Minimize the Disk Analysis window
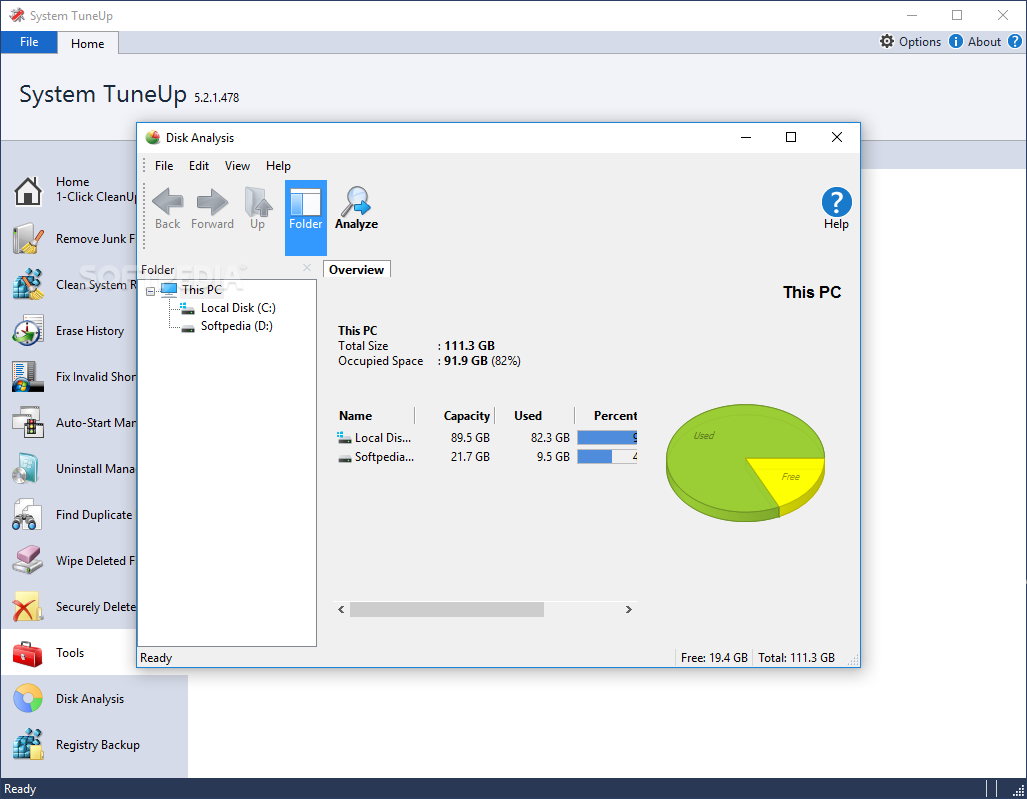 click(746, 137)
